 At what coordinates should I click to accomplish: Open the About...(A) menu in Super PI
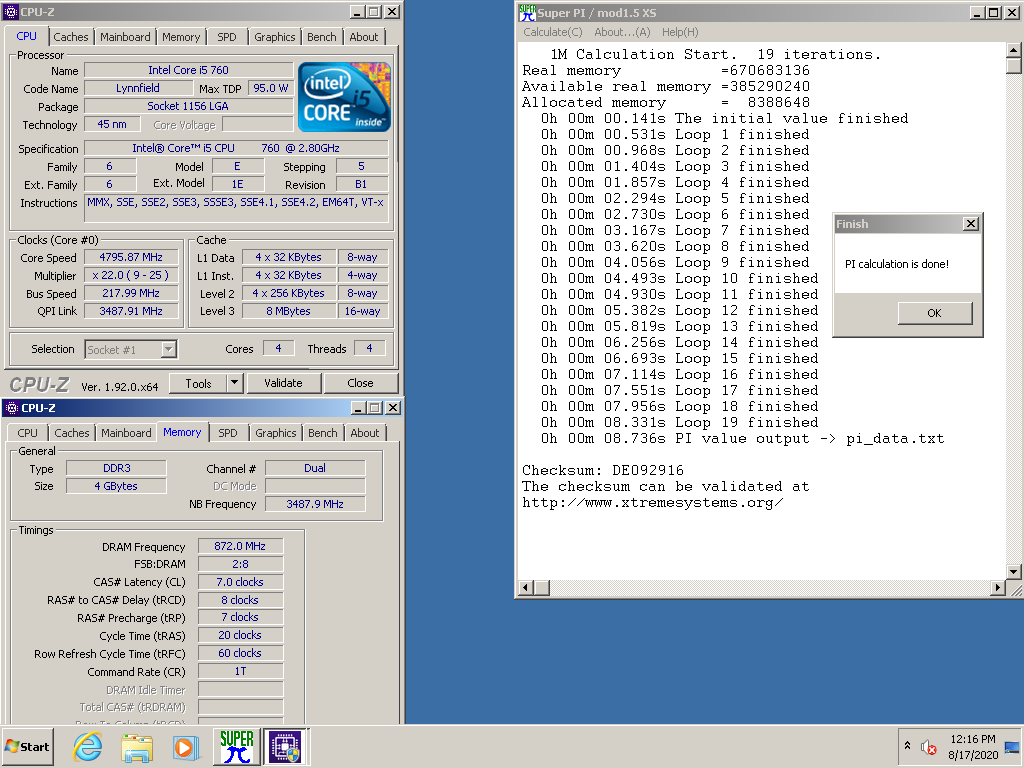622,32
